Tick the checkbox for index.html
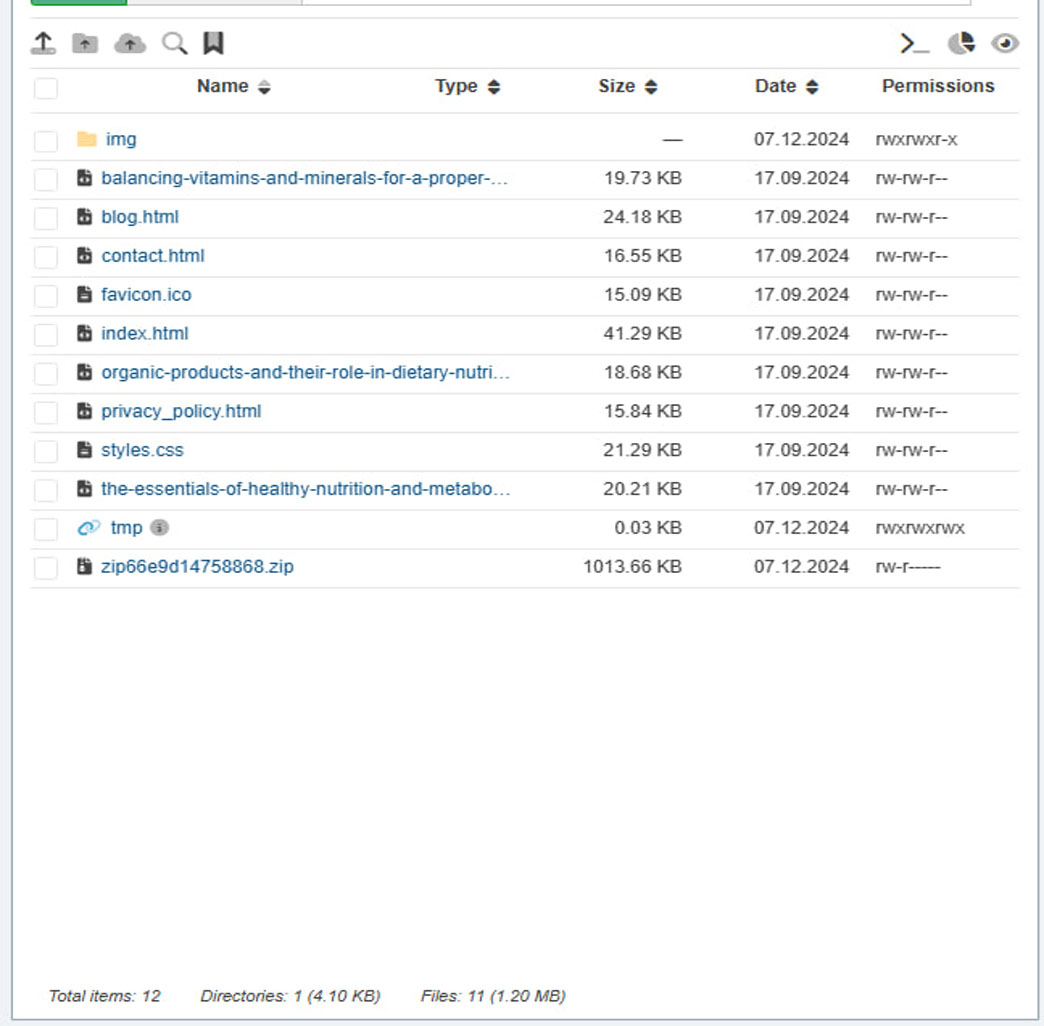 [46, 335]
